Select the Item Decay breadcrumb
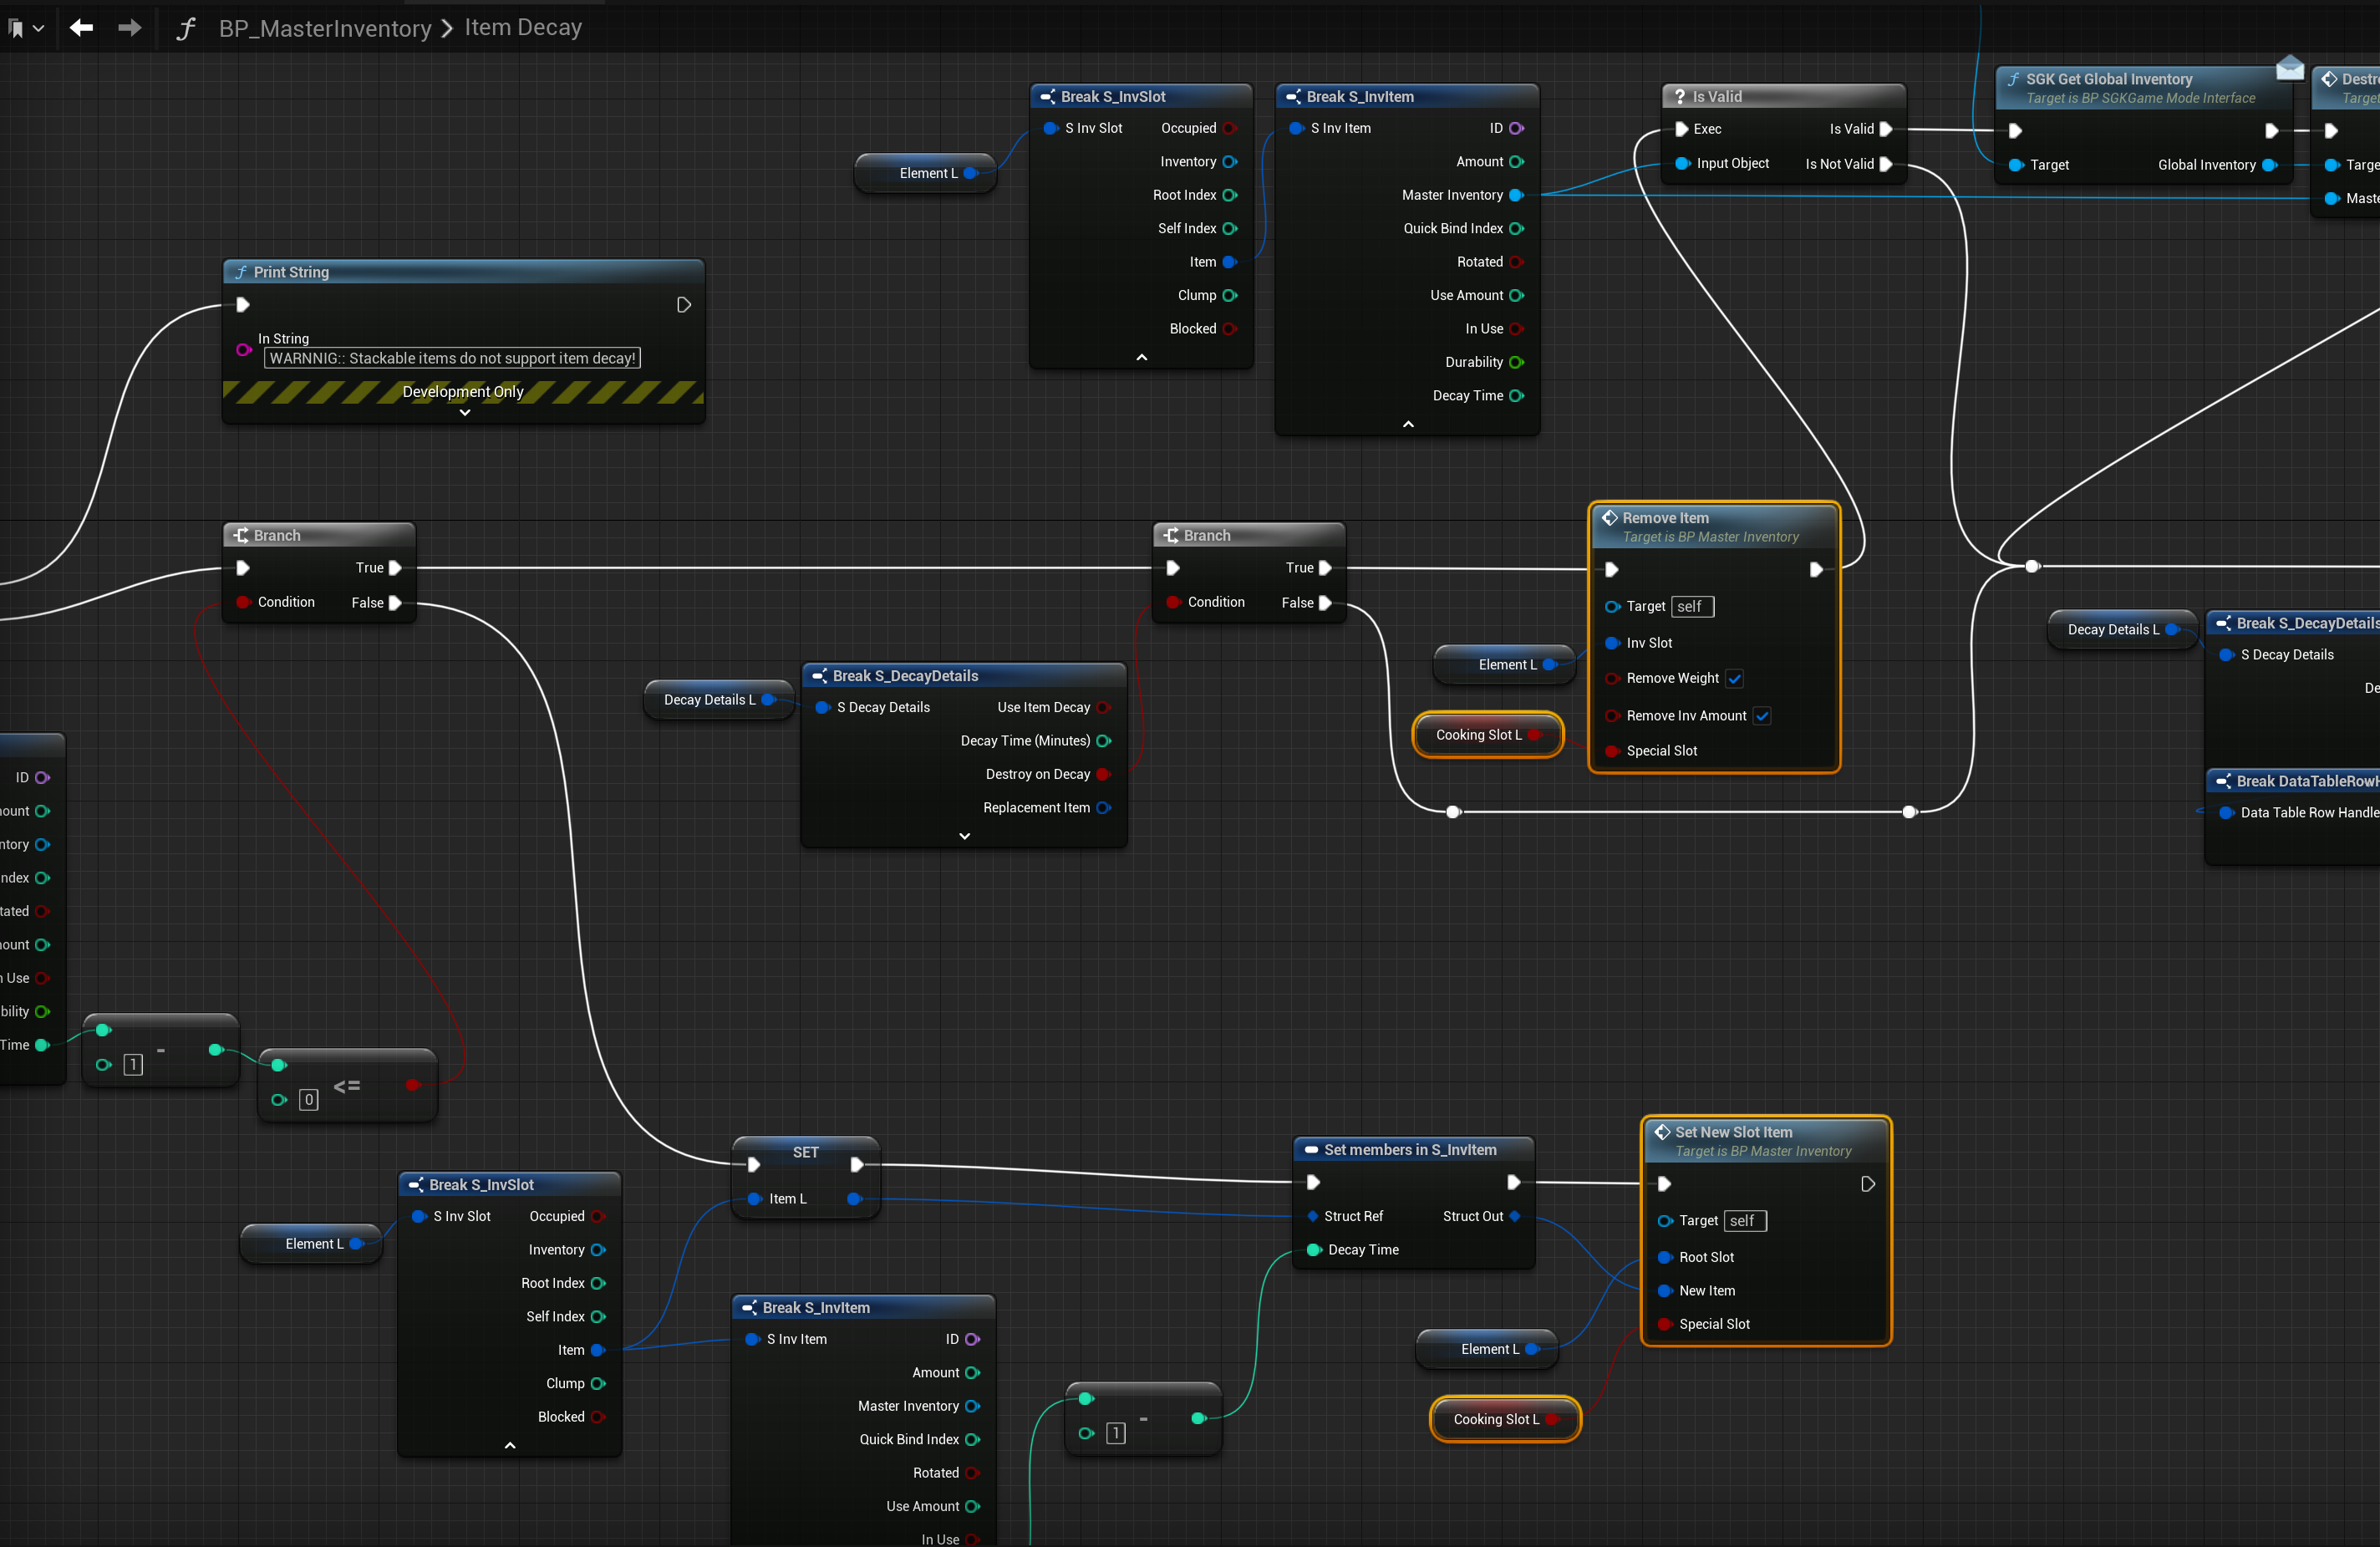The width and height of the screenshot is (2380, 1547). tap(523, 28)
